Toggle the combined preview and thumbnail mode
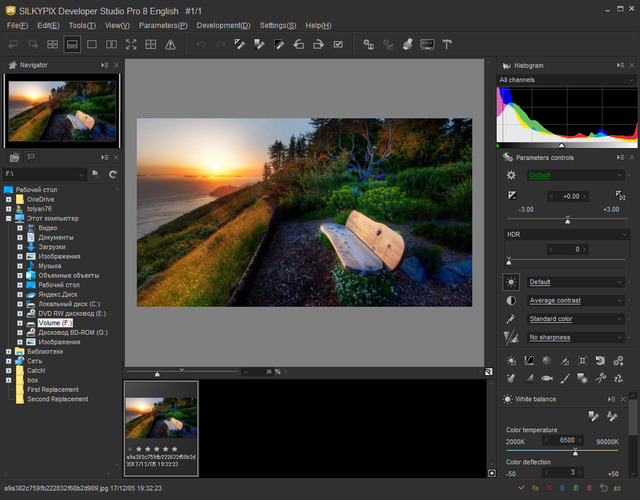Viewport: 640px width, 500px height. coord(72,45)
